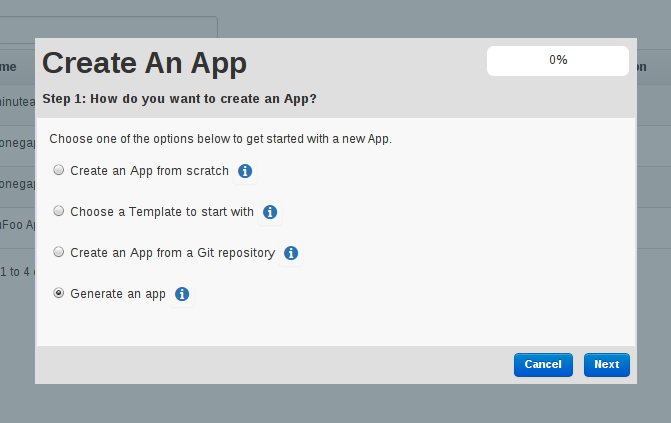
Task: Select Create an App from scratch radio
Action: tap(59, 170)
